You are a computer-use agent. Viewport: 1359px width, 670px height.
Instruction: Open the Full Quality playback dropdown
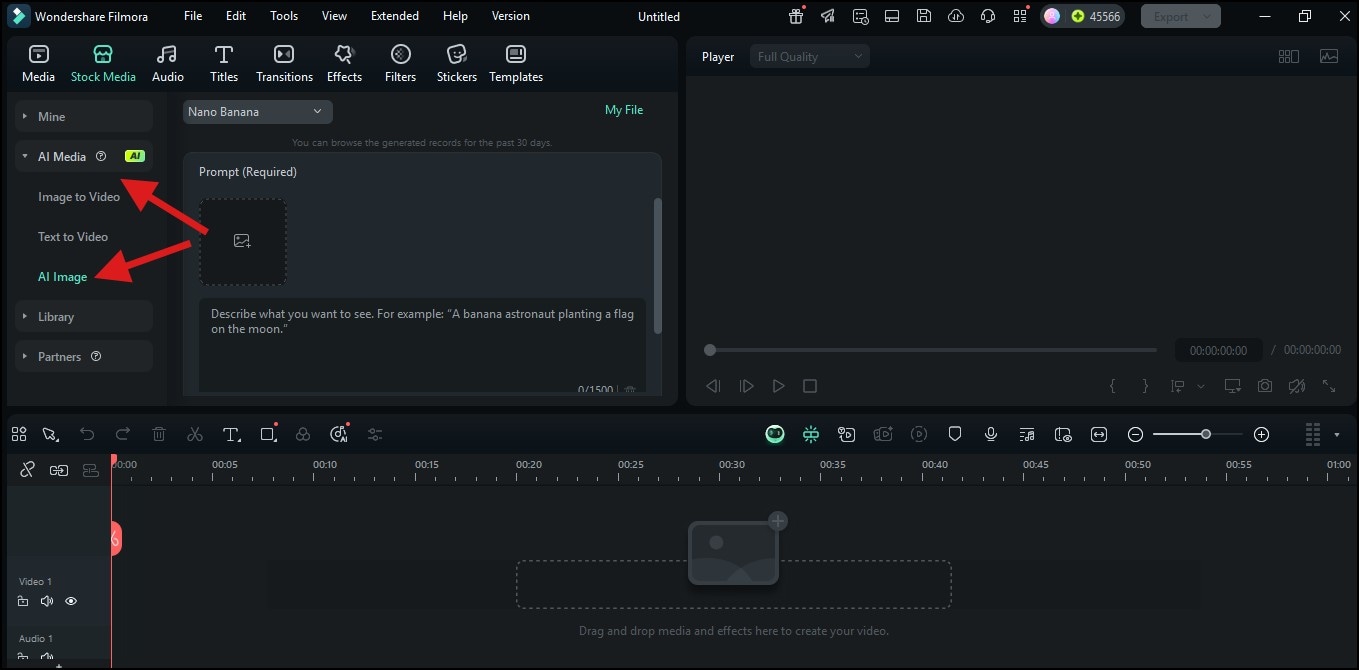809,56
